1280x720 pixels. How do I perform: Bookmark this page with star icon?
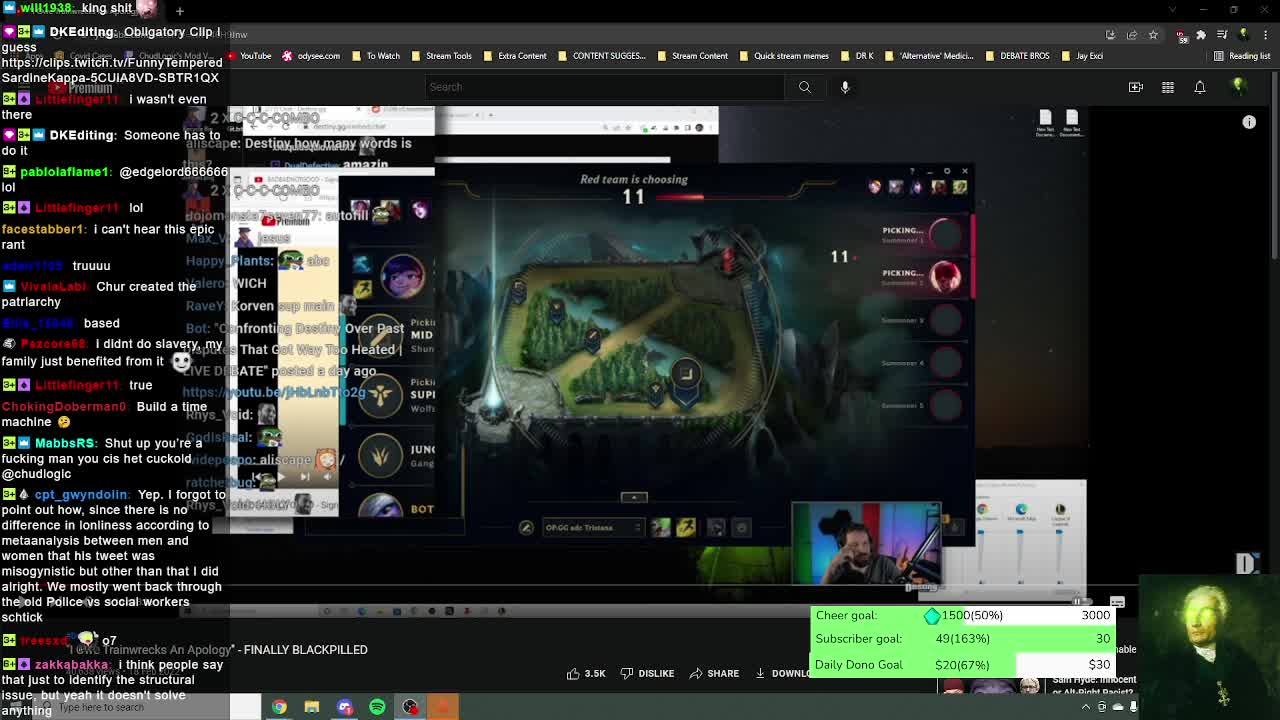click(x=1153, y=35)
